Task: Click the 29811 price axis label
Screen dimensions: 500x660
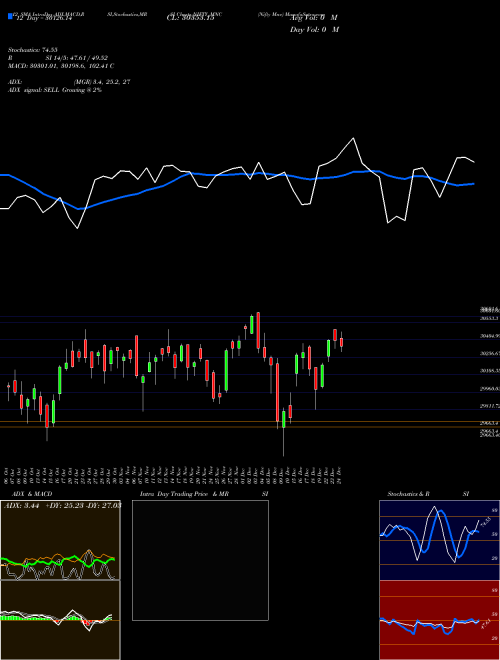Action: [x=490, y=406]
